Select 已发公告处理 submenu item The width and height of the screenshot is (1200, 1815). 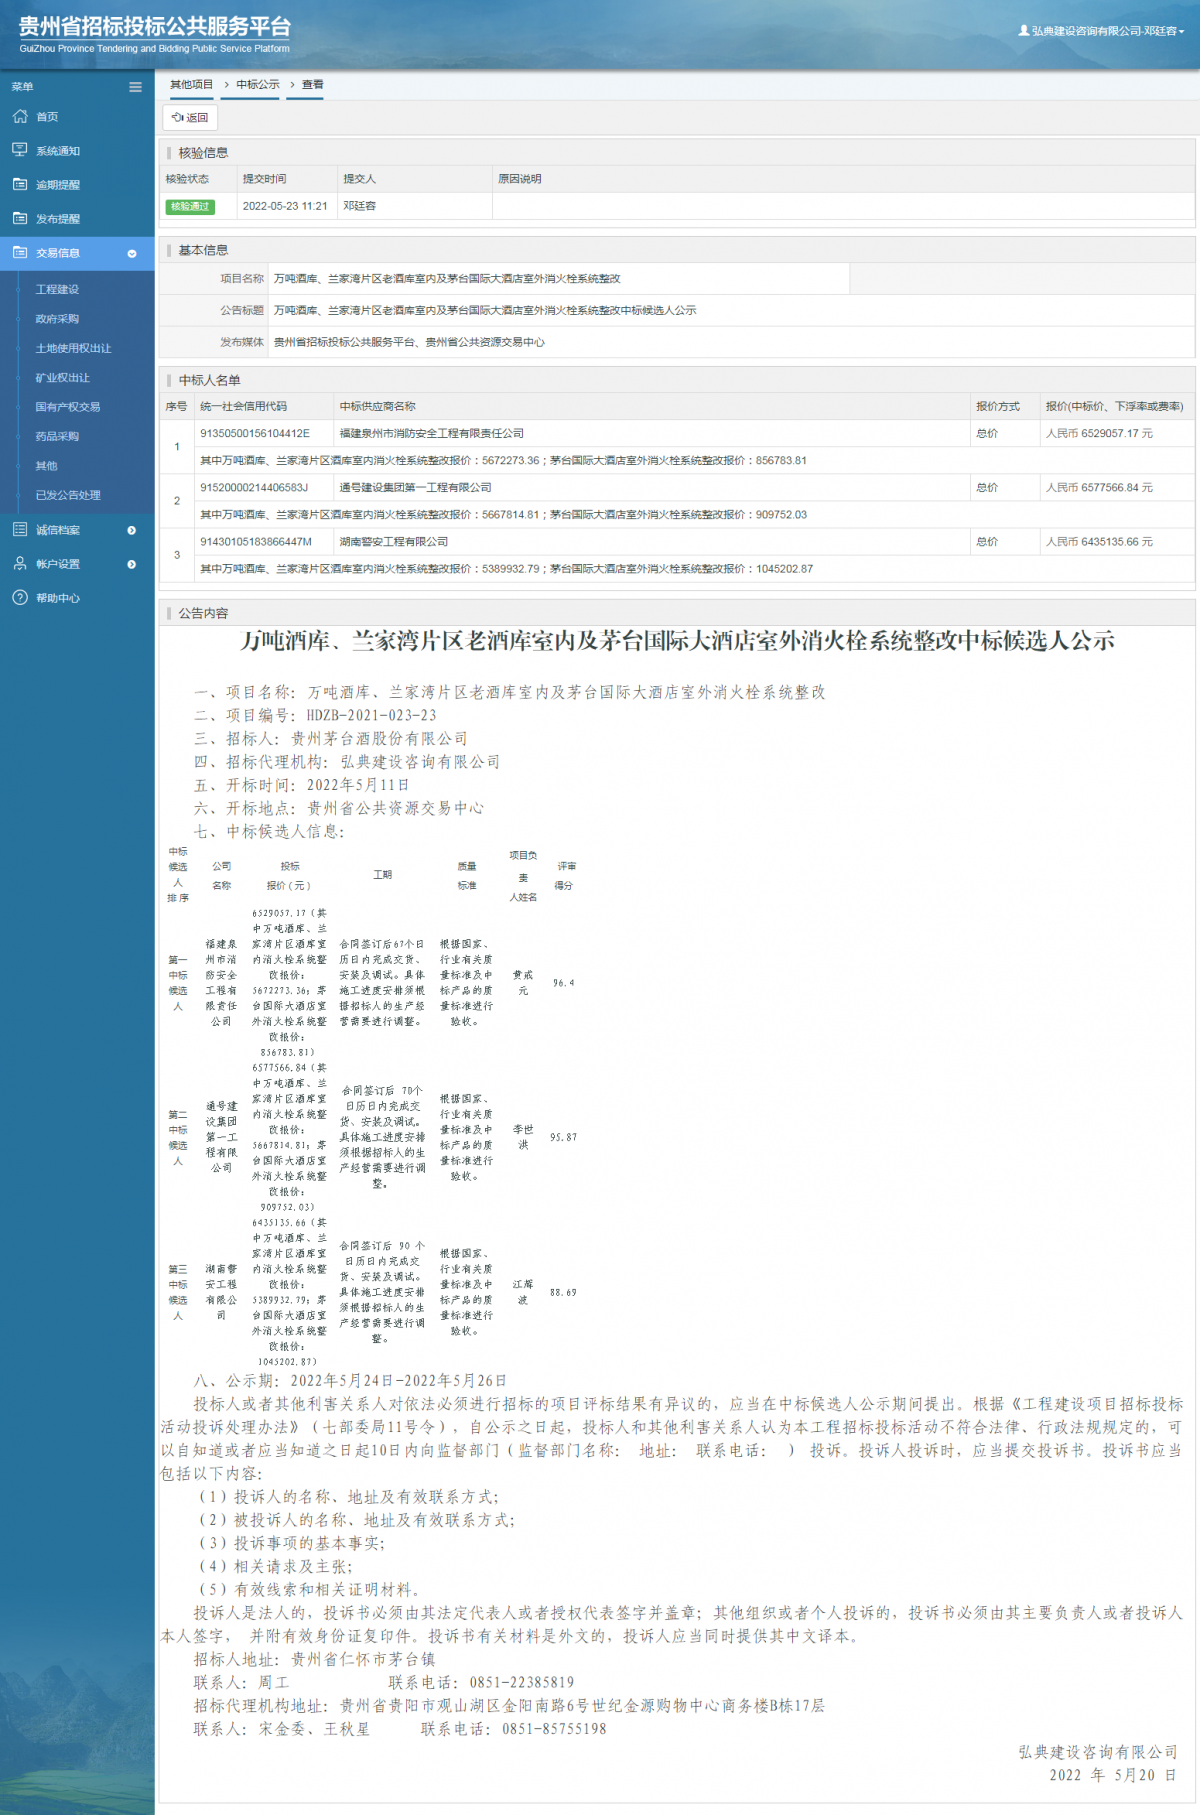[68, 495]
